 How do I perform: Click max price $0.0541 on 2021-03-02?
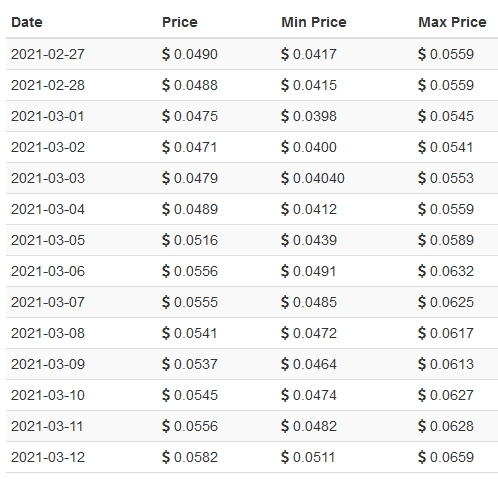tap(445, 147)
